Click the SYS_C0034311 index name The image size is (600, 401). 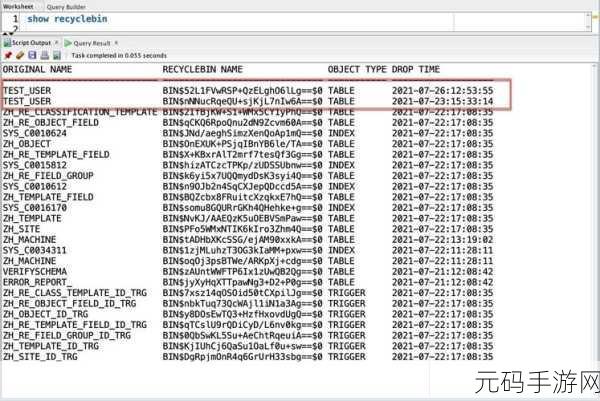34,251
